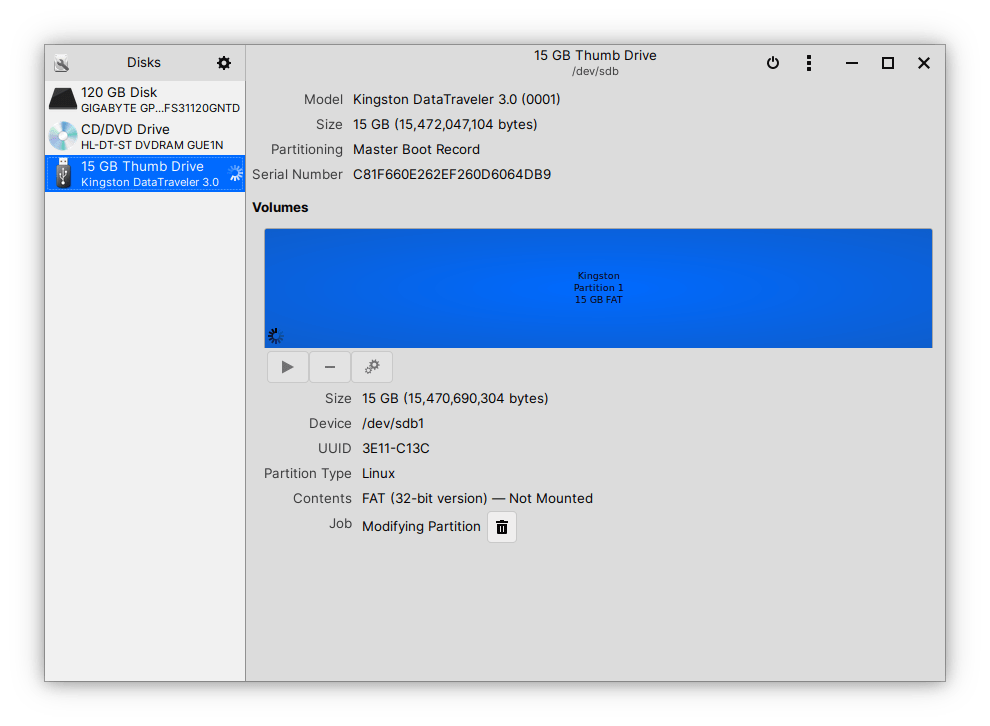Select the Kingston Partition 1 volume block
The image size is (990, 726).
click(x=598, y=288)
